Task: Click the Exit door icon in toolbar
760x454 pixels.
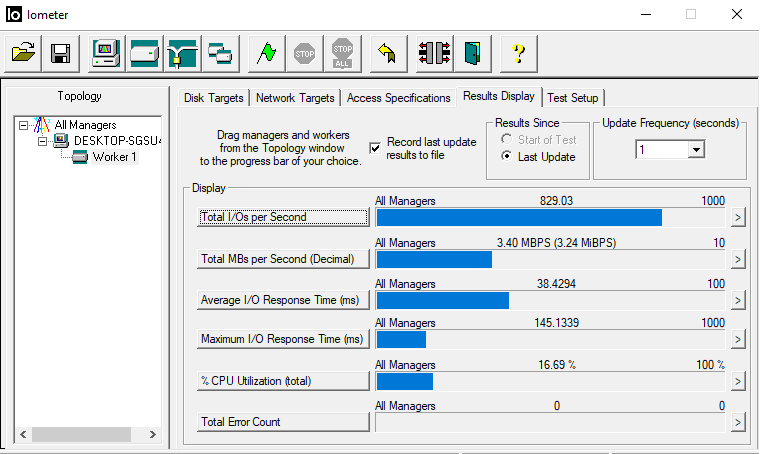Action: click(472, 54)
